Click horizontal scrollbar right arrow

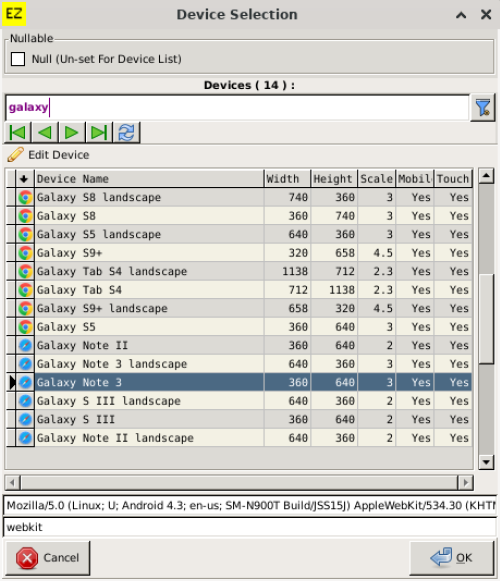click(x=466, y=482)
